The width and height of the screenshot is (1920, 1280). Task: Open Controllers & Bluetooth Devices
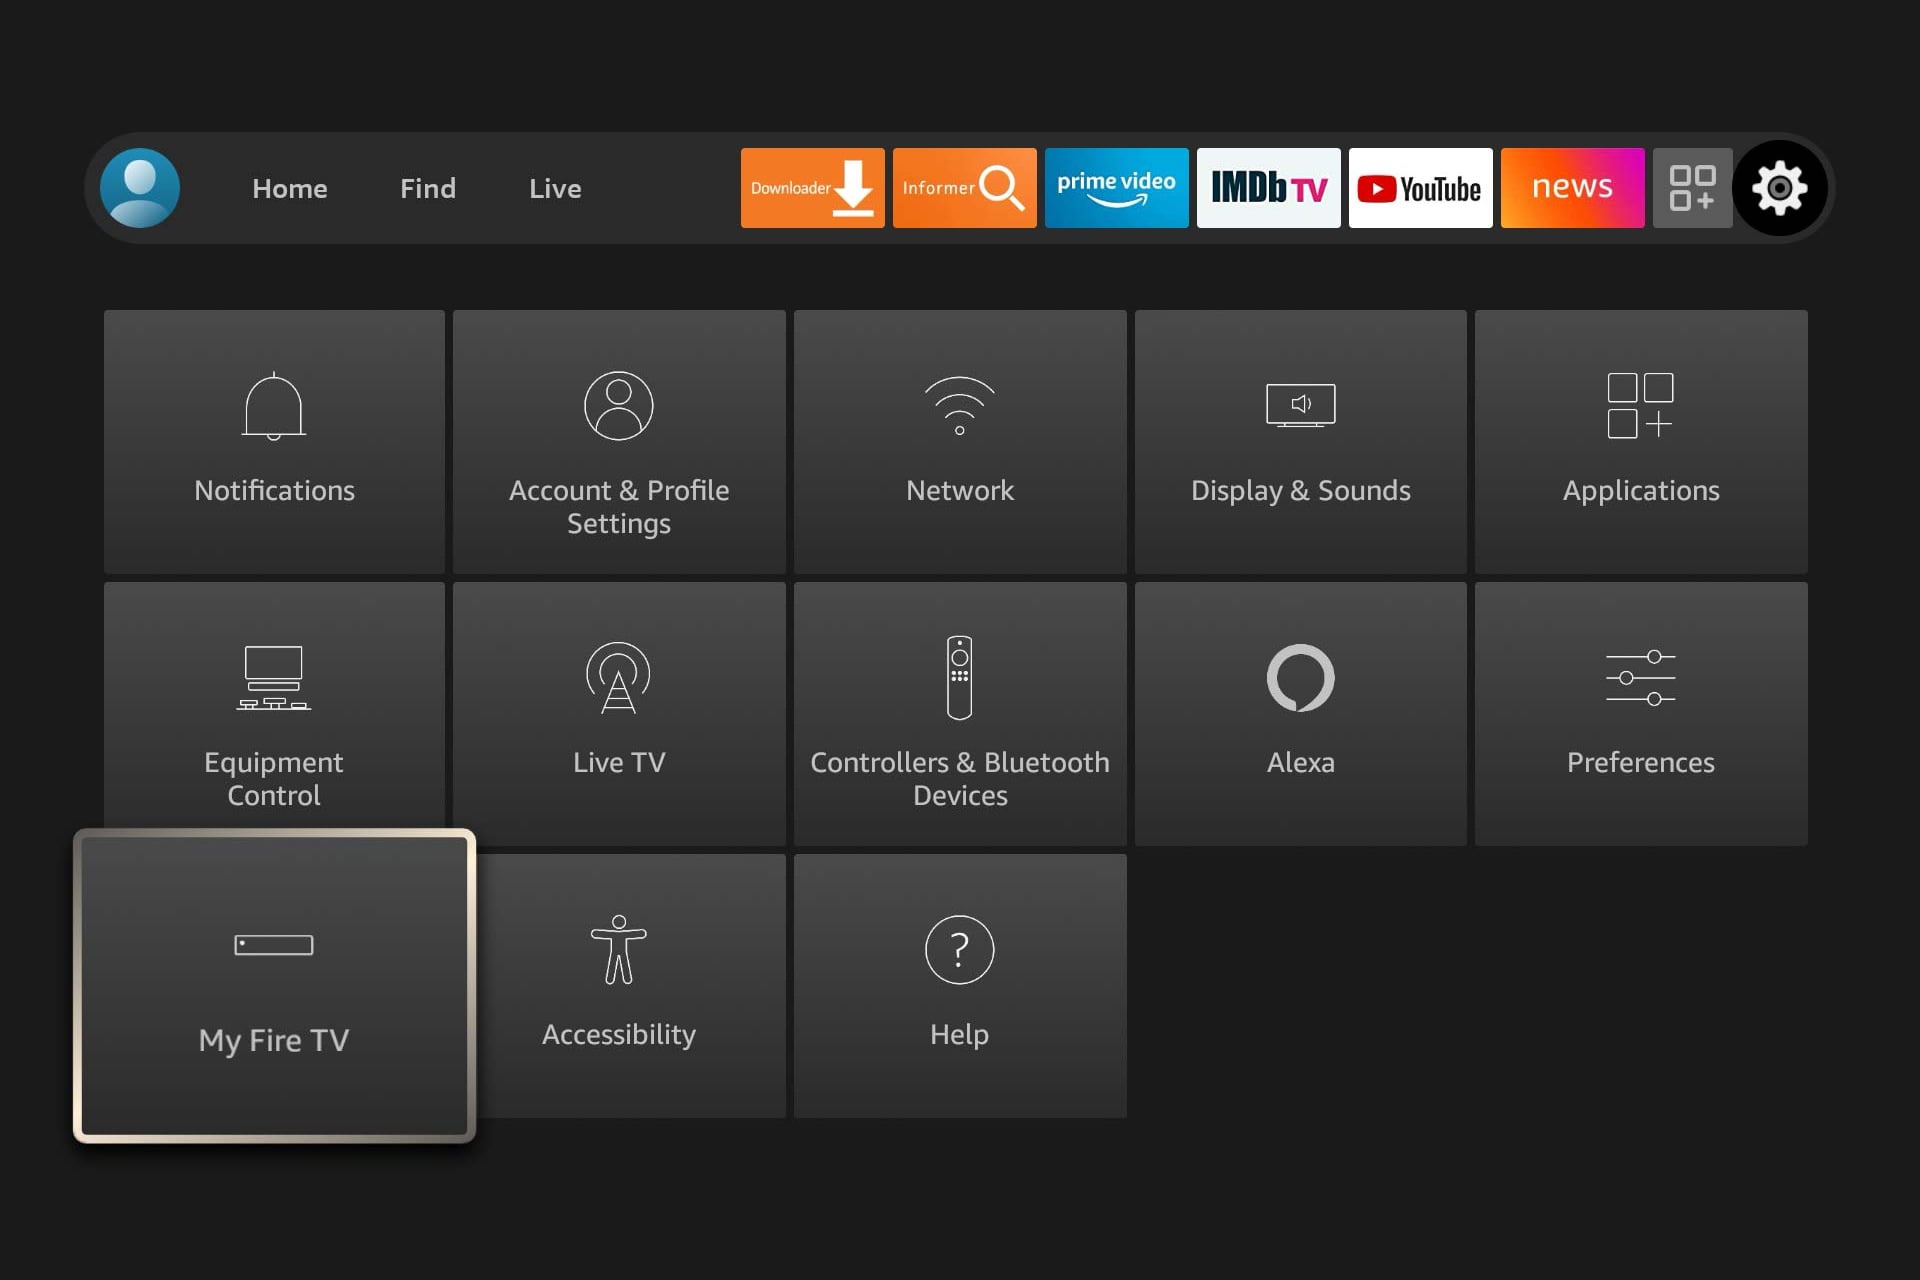960,713
